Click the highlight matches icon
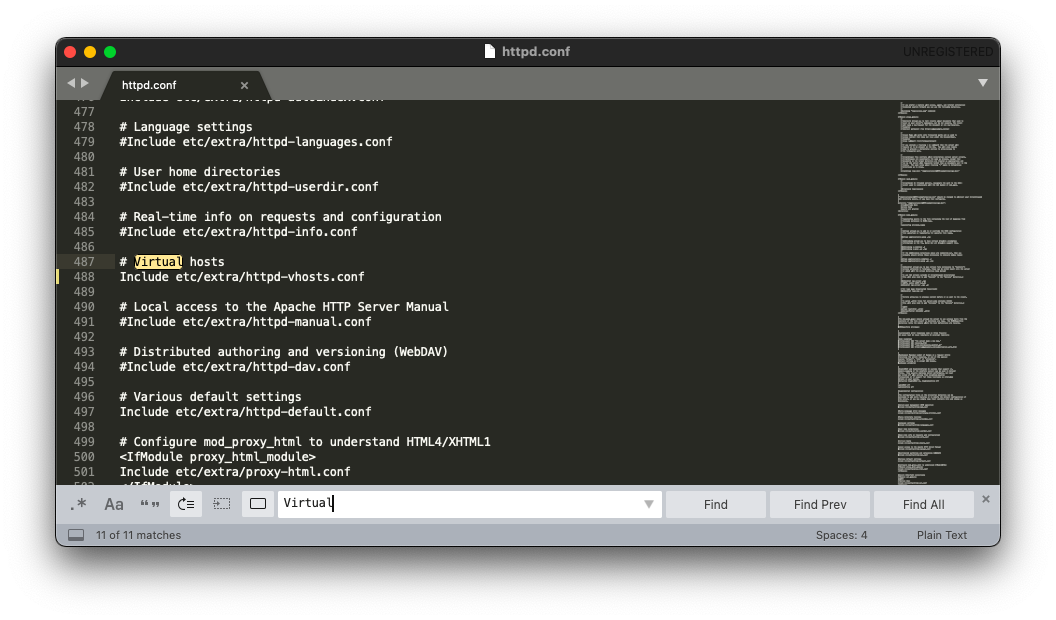 click(258, 504)
